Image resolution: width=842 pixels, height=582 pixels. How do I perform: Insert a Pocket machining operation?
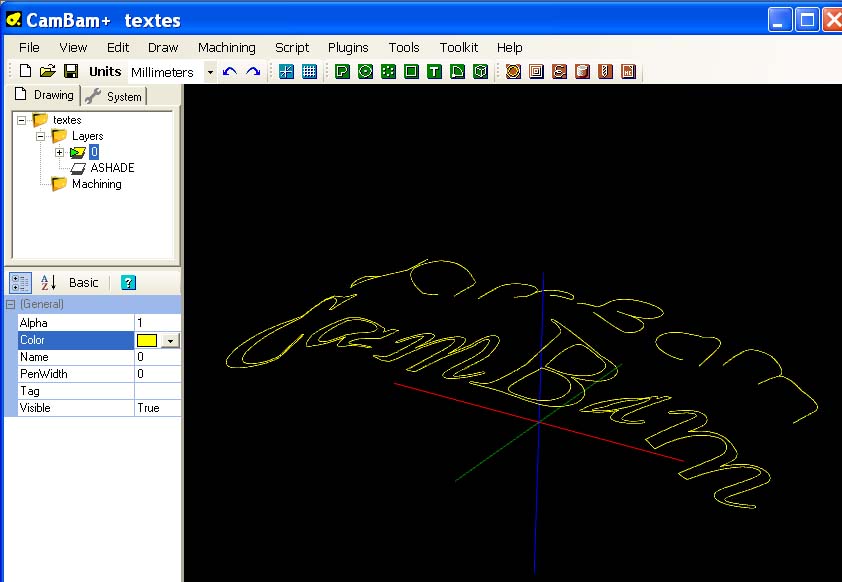click(536, 71)
